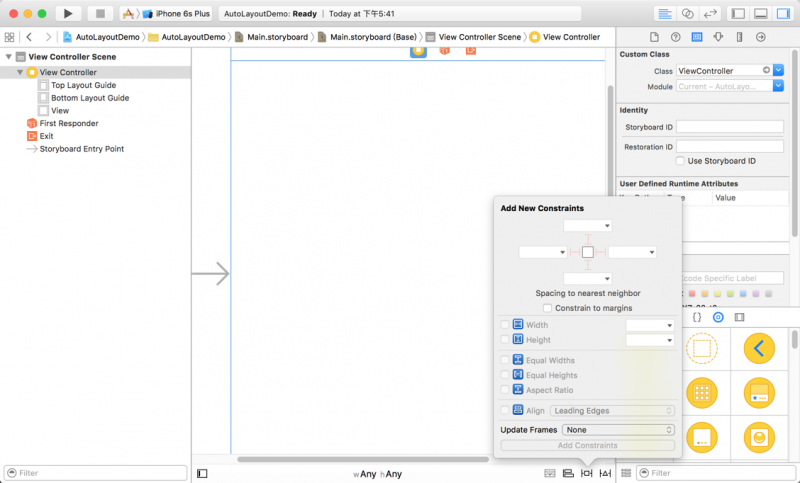
Task: Open the Assistant editor
Action: pos(688,13)
